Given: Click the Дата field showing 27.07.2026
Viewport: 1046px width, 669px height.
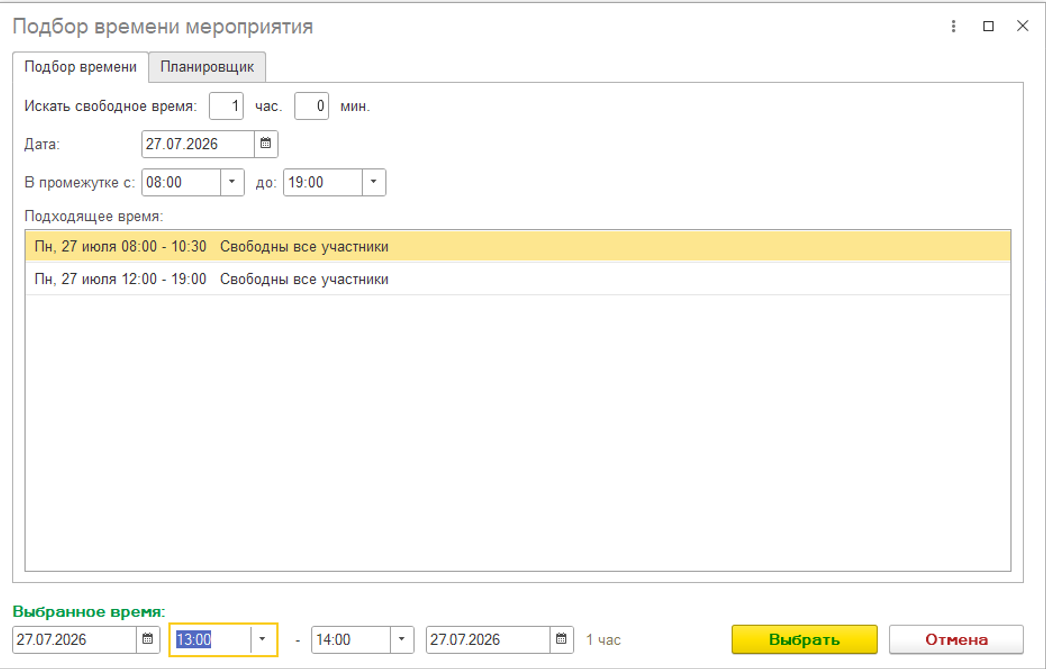Looking at the screenshot, I should point(198,144).
